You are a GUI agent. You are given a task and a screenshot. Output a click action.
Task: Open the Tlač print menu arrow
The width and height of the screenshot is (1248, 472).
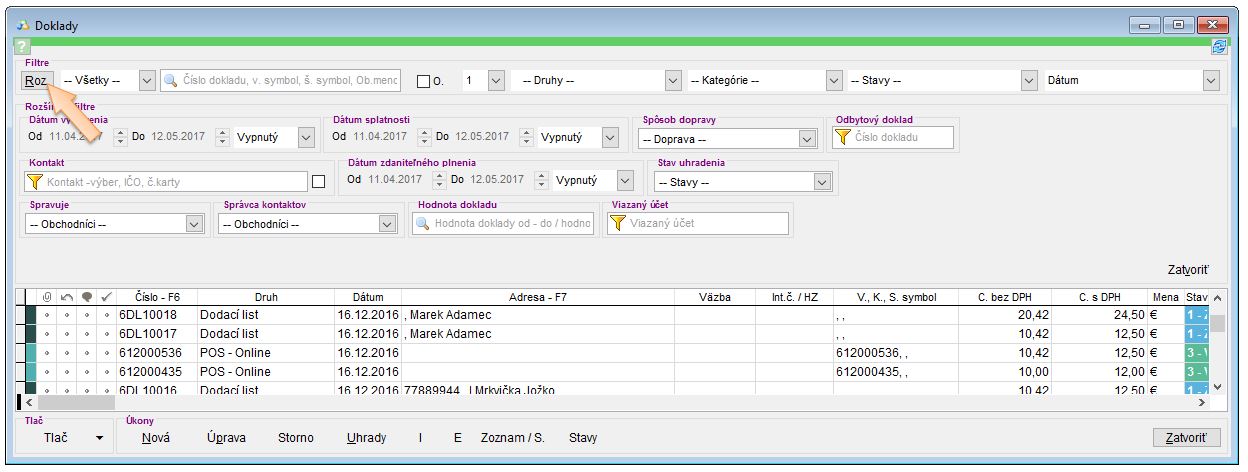(99, 438)
